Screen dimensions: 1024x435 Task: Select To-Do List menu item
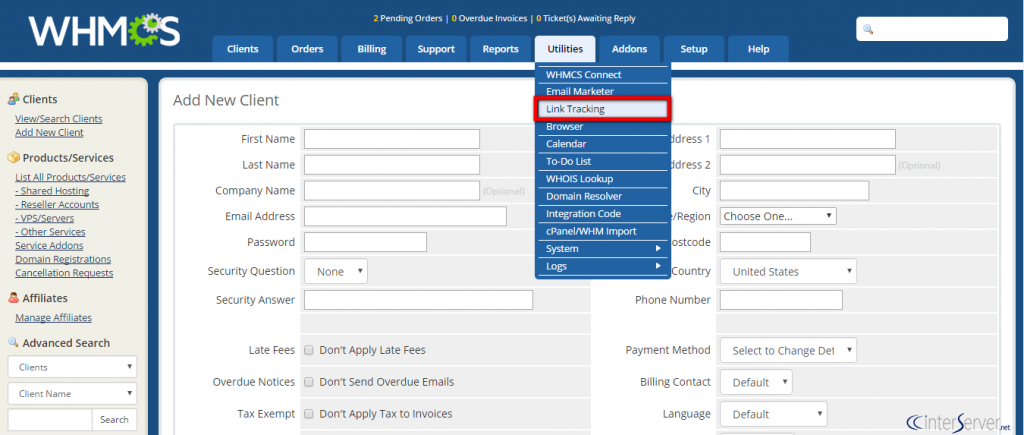(603, 161)
